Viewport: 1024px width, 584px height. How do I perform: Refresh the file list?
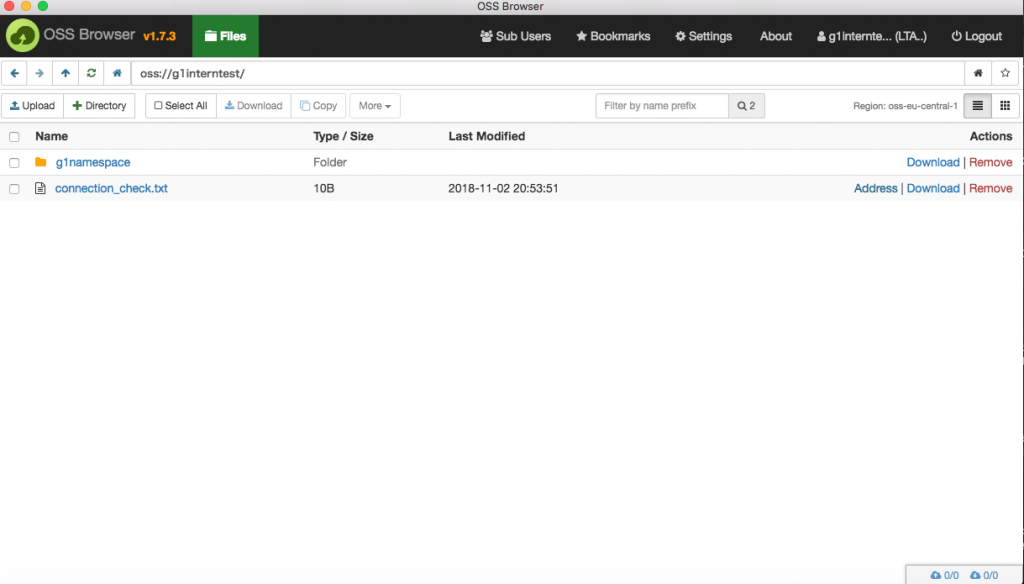[91, 73]
